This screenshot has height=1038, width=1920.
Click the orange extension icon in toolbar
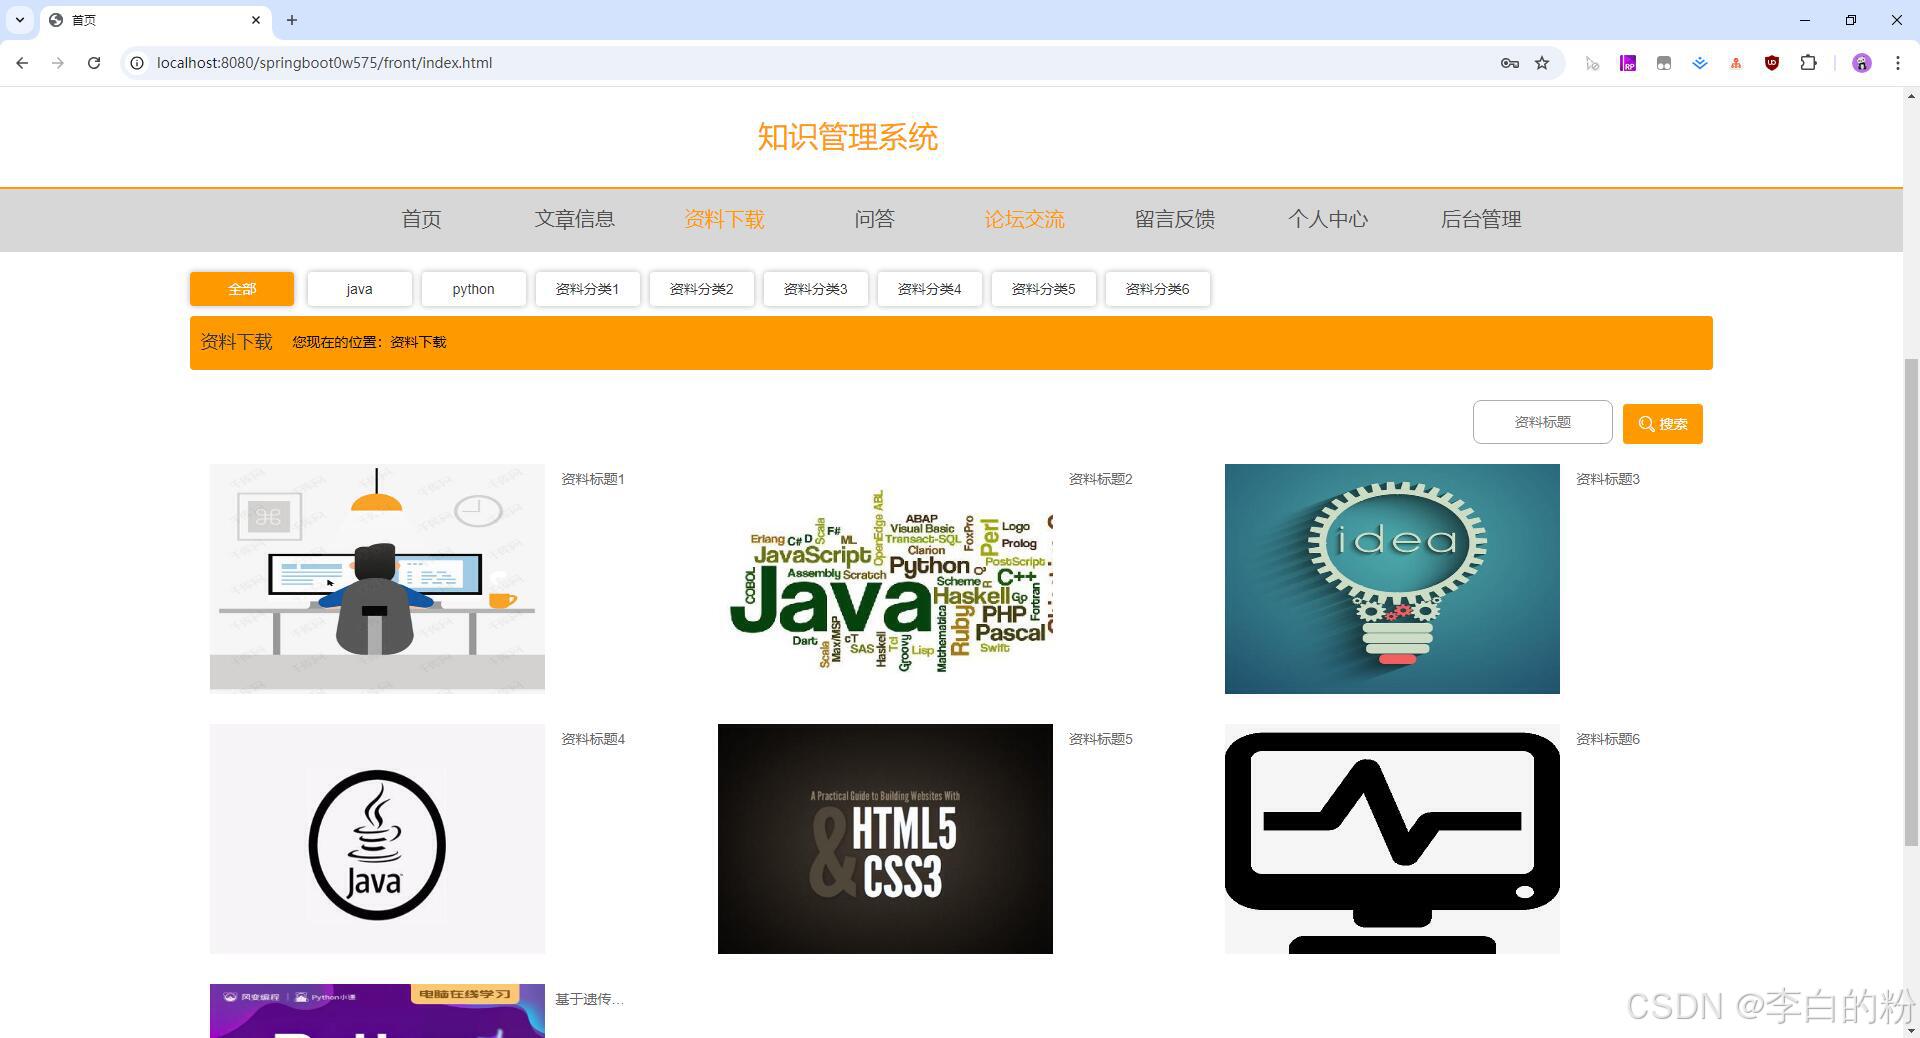[1736, 63]
